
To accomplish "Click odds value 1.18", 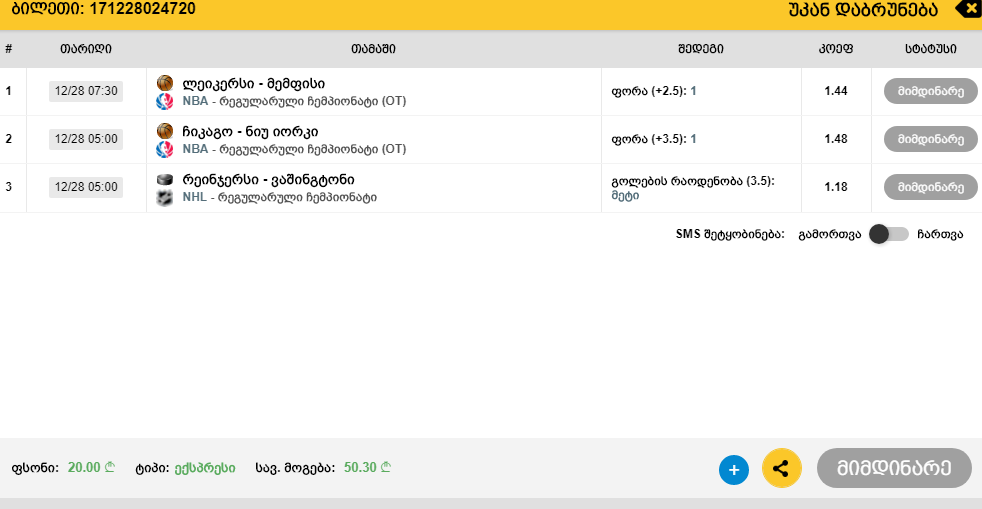I will tap(835, 187).
